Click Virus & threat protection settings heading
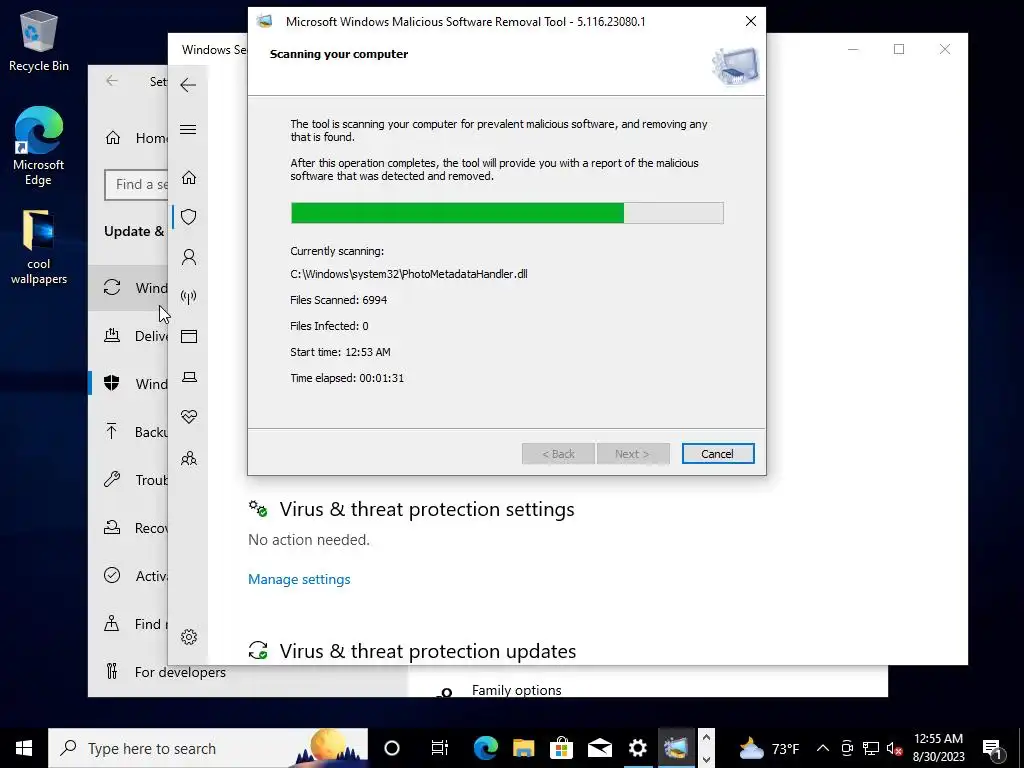Viewport: 1024px width, 768px height. [x=426, y=509]
